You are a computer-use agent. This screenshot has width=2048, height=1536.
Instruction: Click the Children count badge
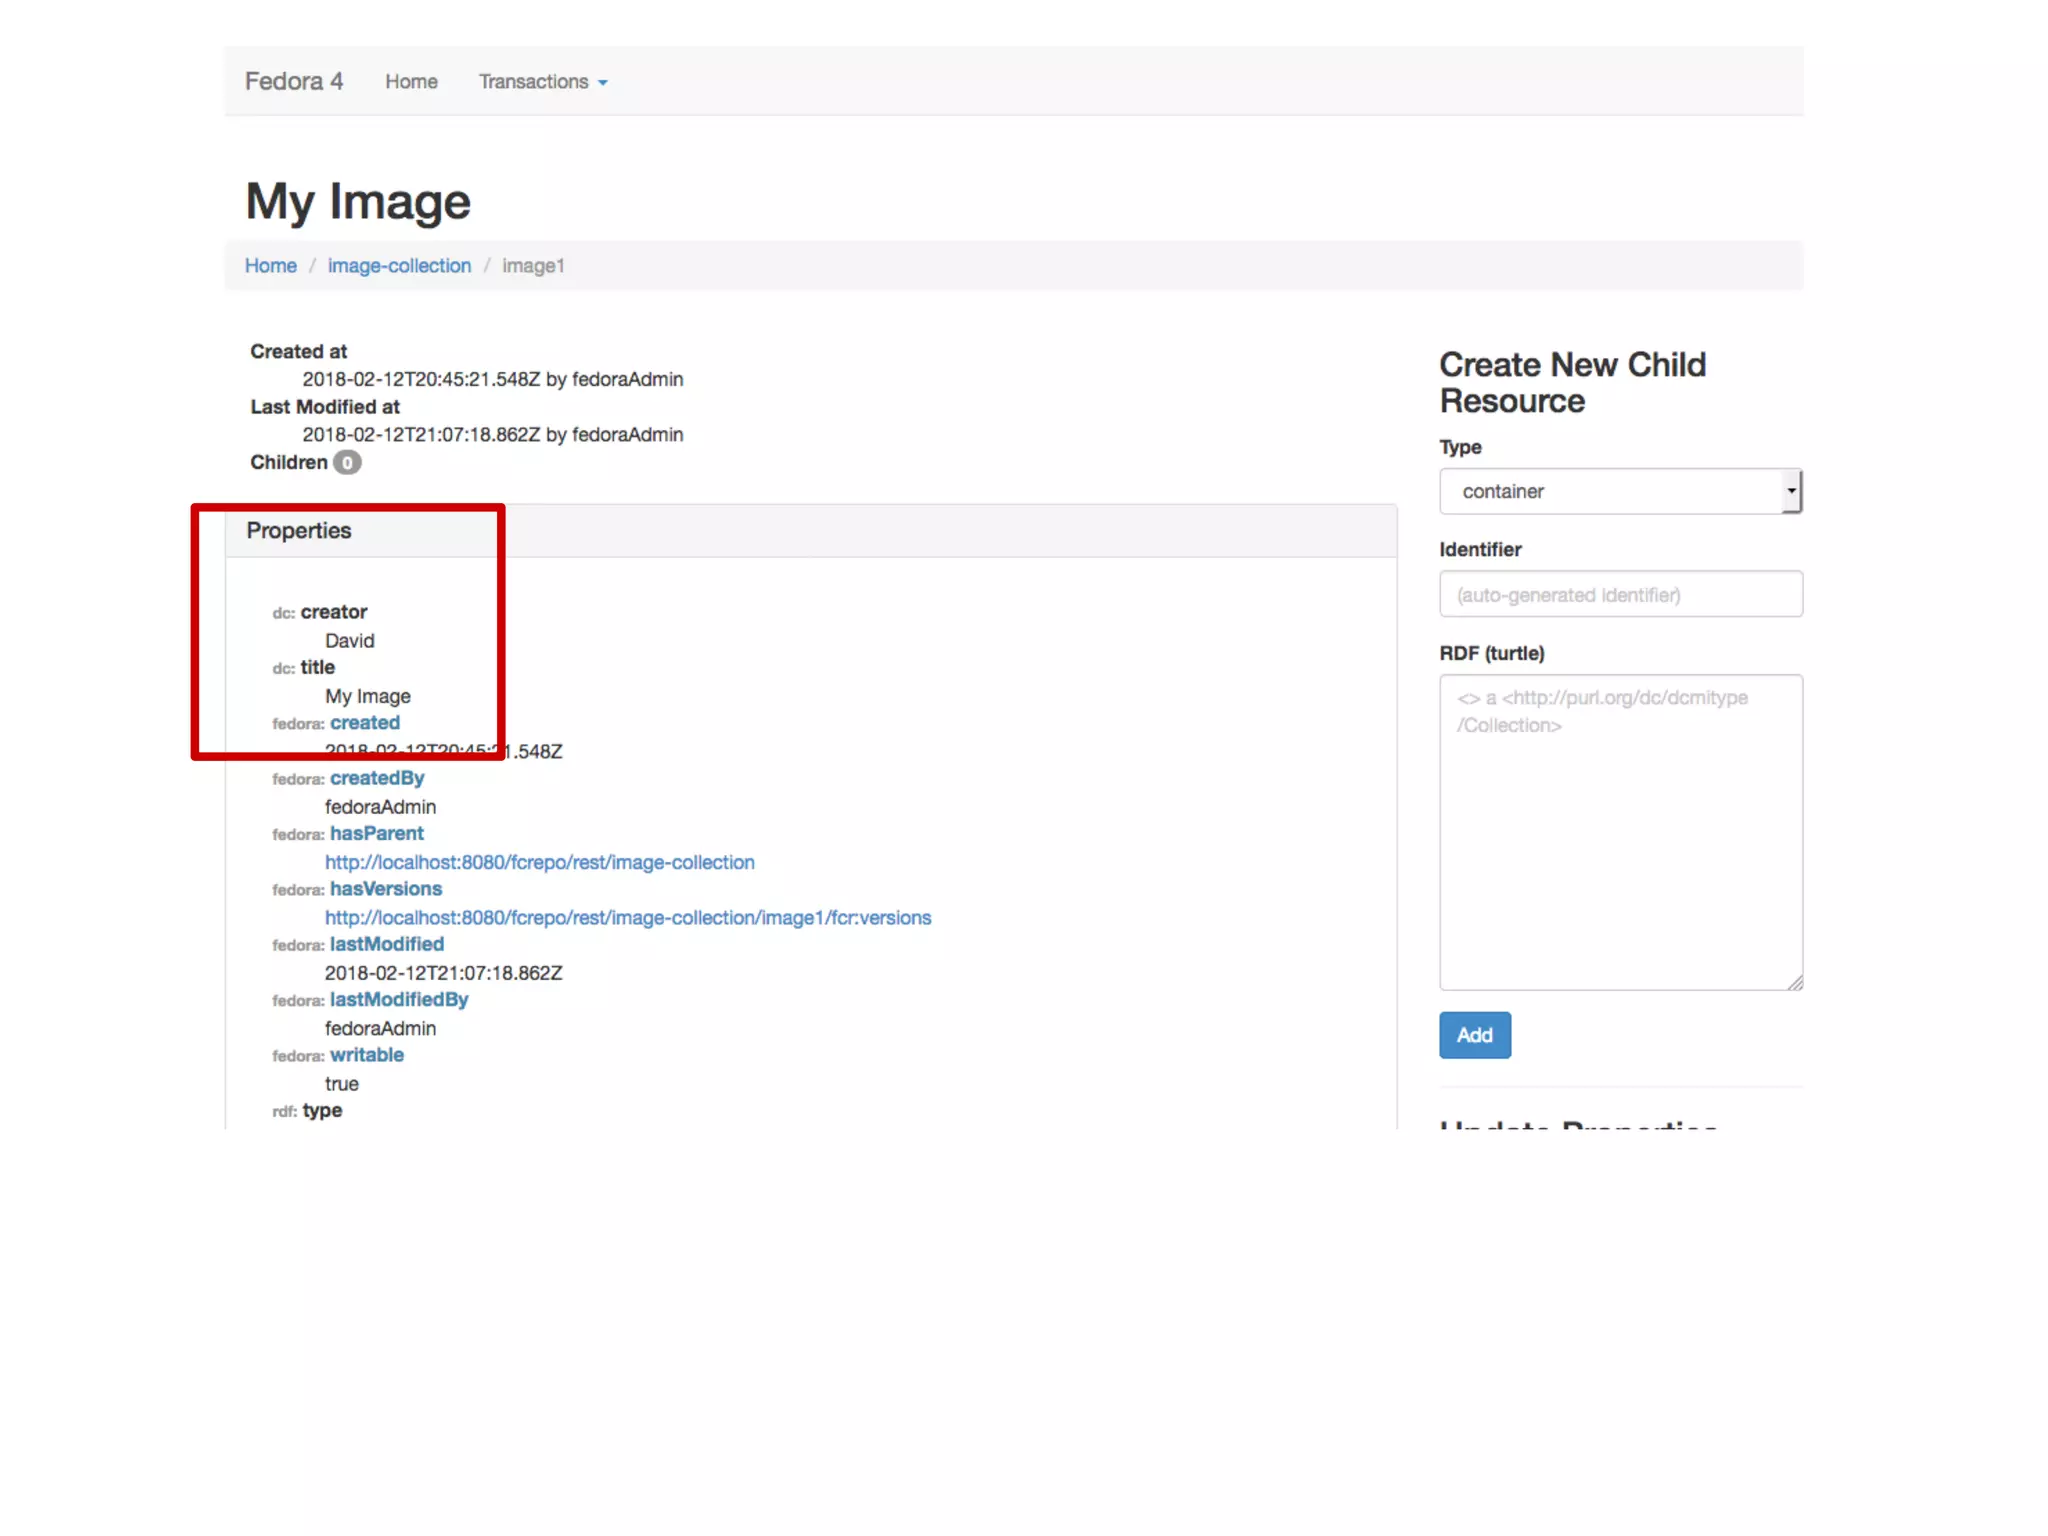347,463
